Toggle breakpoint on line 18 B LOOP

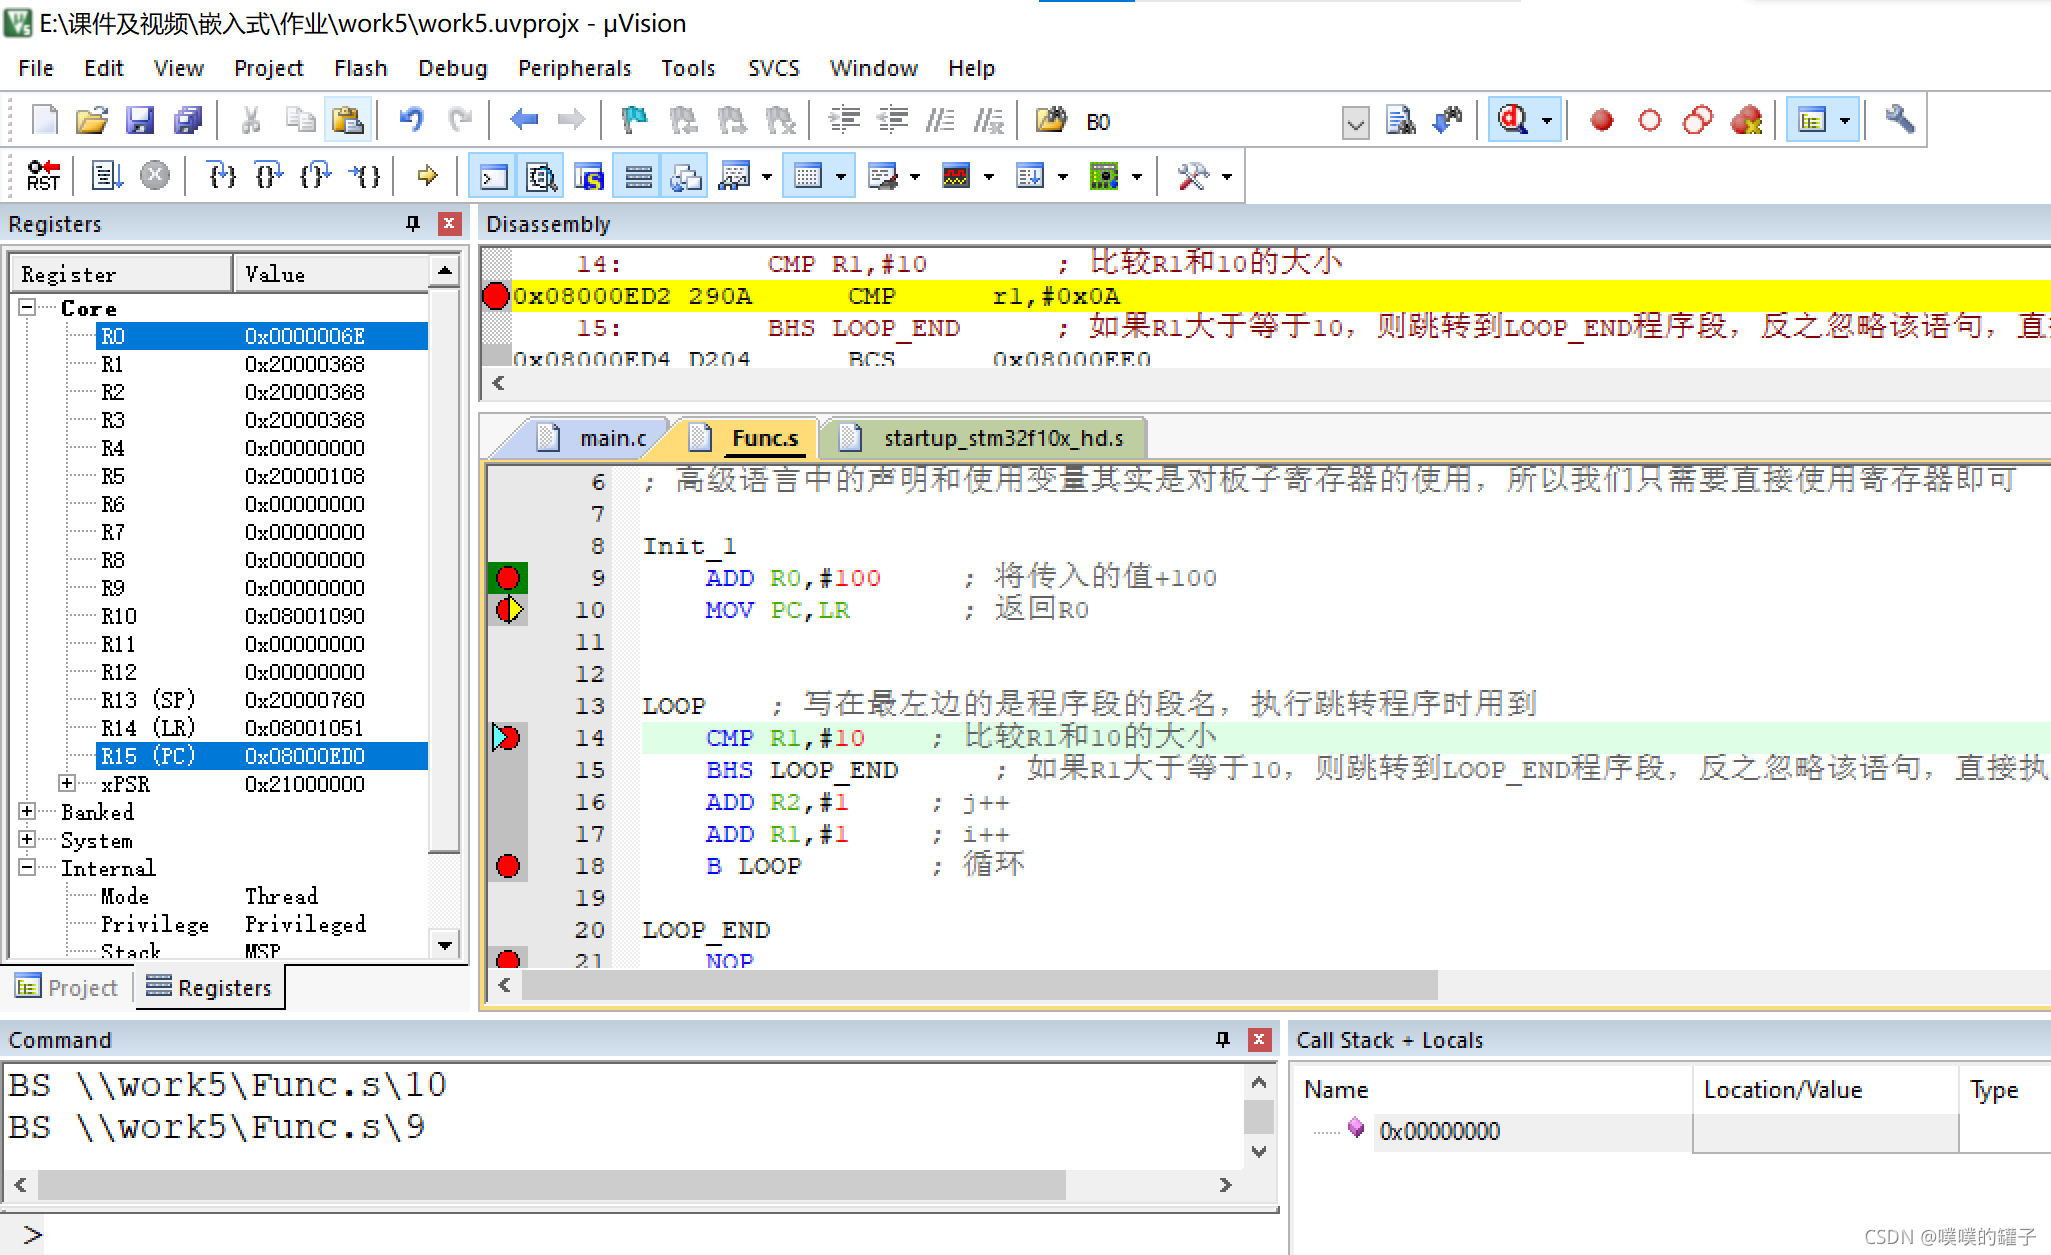[508, 866]
